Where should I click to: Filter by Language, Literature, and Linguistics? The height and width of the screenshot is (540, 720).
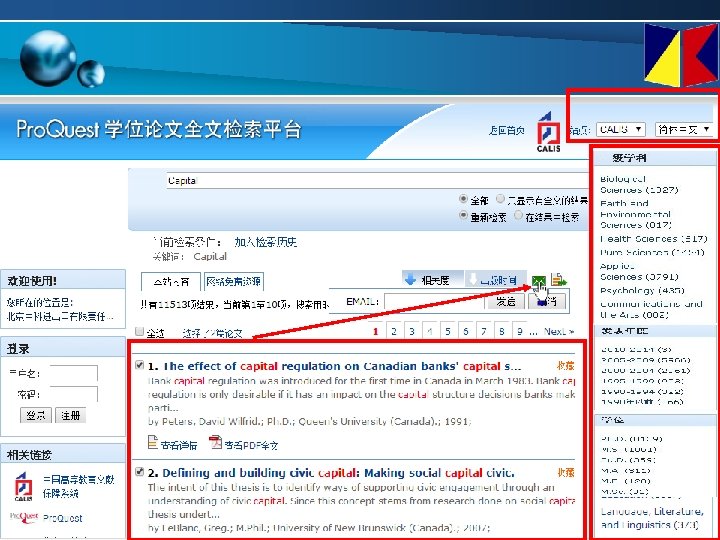[x=652, y=518]
